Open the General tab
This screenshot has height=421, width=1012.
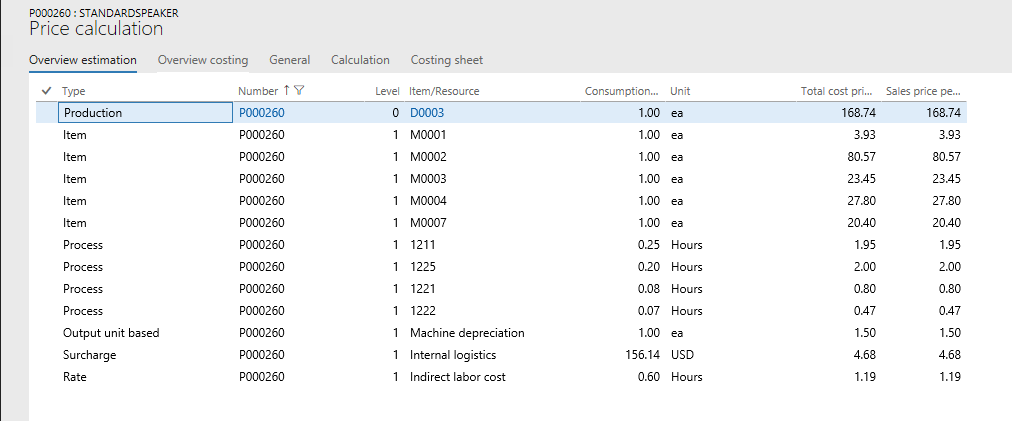coord(289,60)
